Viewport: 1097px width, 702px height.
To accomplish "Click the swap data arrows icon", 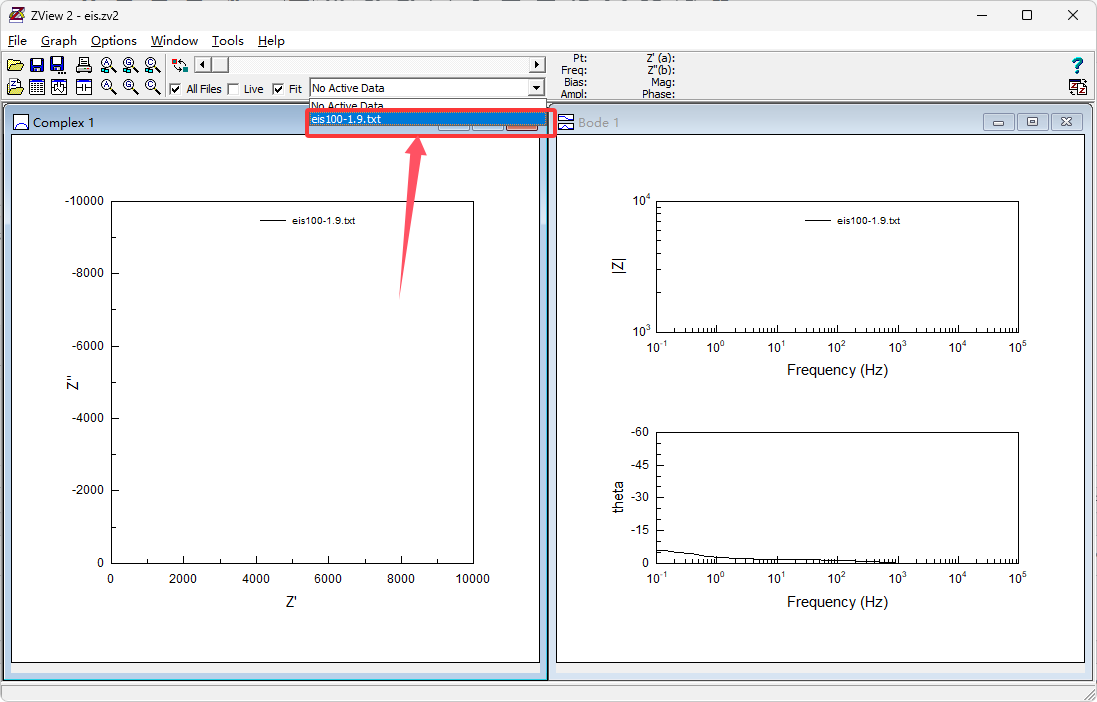I will (180, 66).
